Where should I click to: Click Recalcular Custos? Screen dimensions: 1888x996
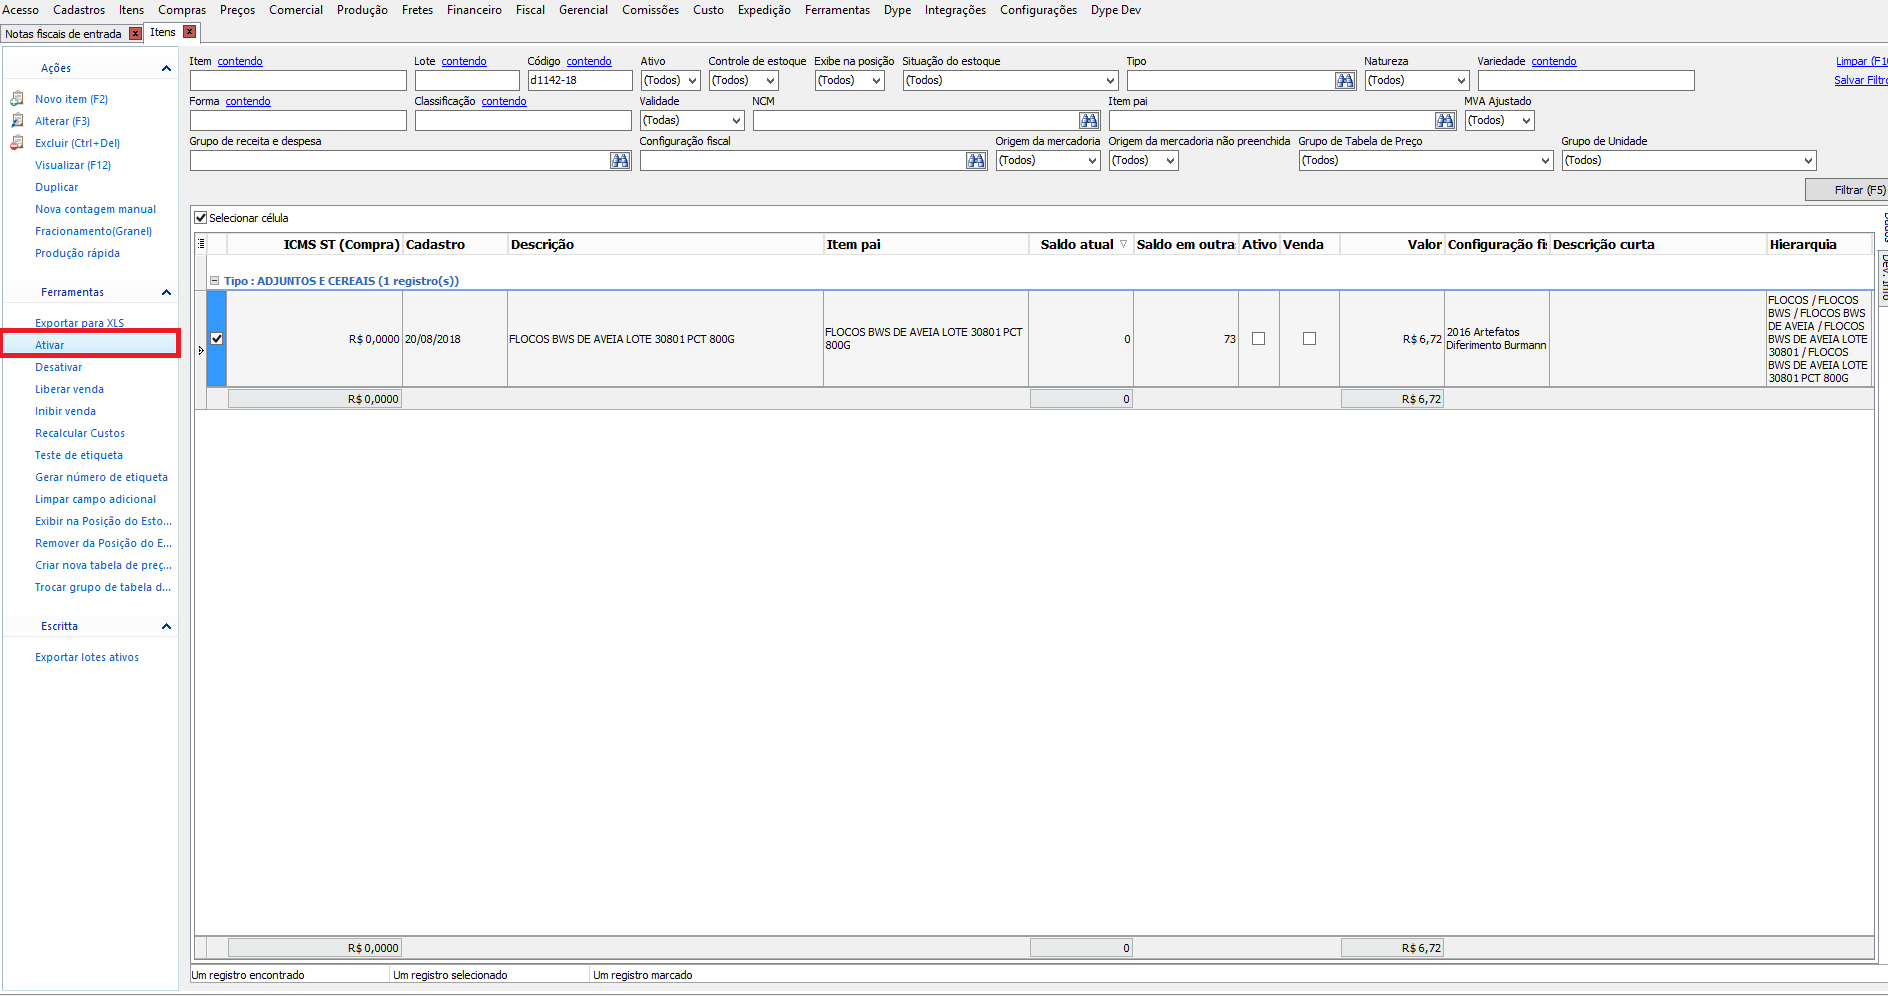[80, 433]
